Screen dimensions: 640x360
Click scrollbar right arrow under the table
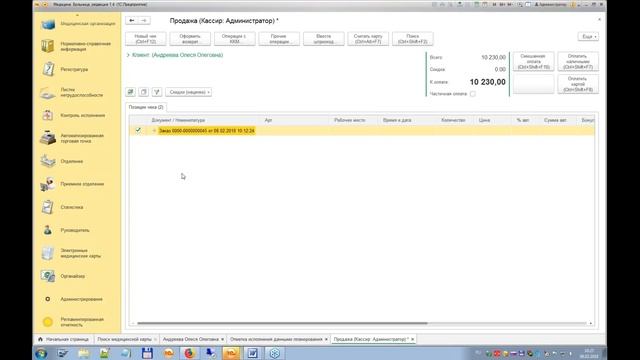[591, 323]
